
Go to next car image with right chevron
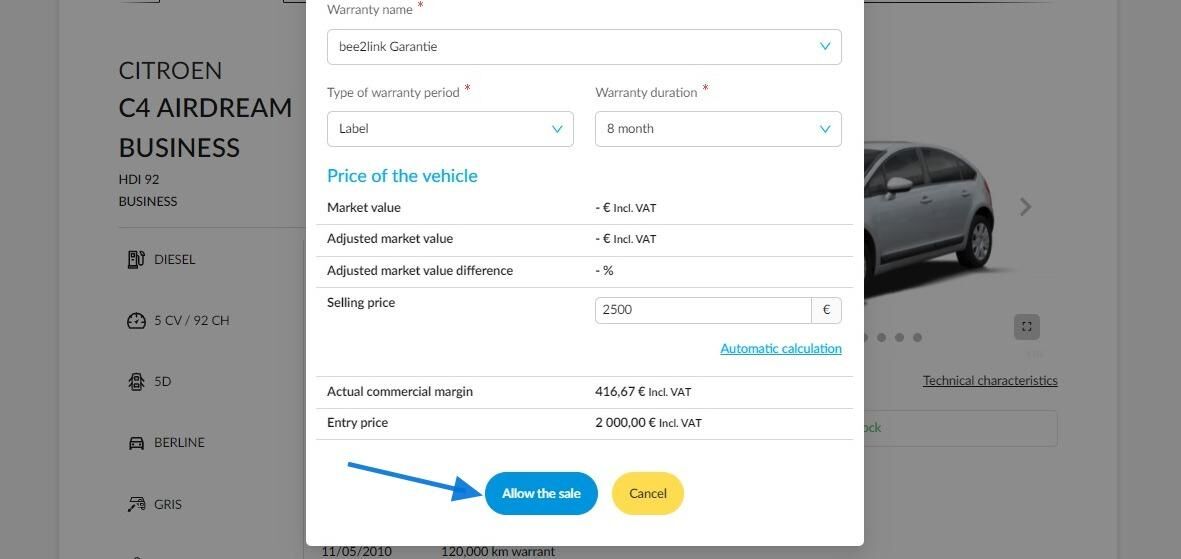pyautogui.click(x=1025, y=206)
